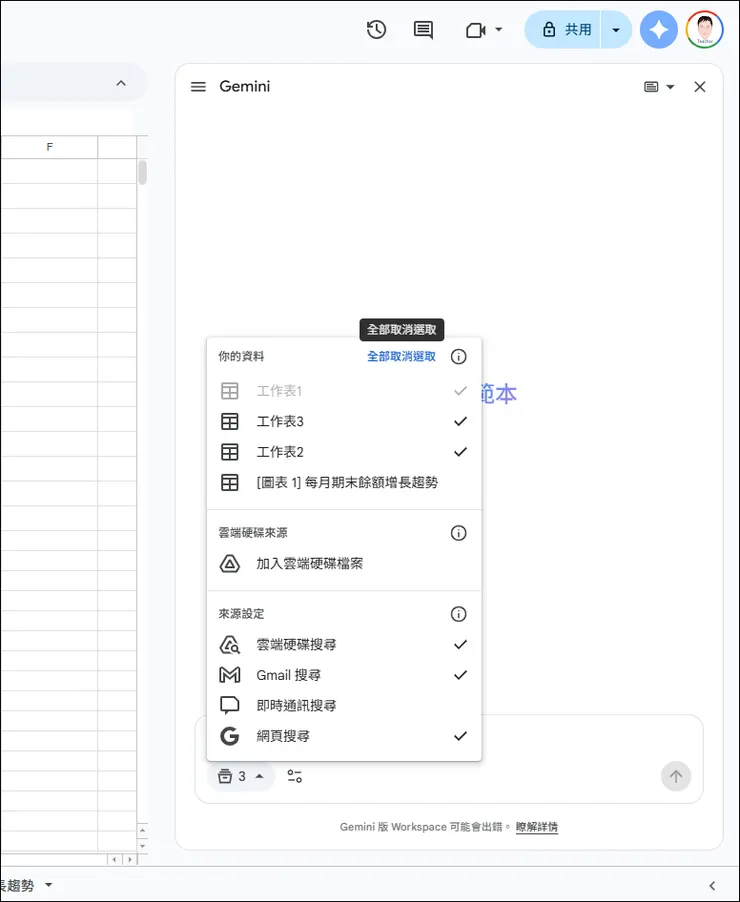Open version history clock icon
The image size is (740, 902).
[x=376, y=29]
